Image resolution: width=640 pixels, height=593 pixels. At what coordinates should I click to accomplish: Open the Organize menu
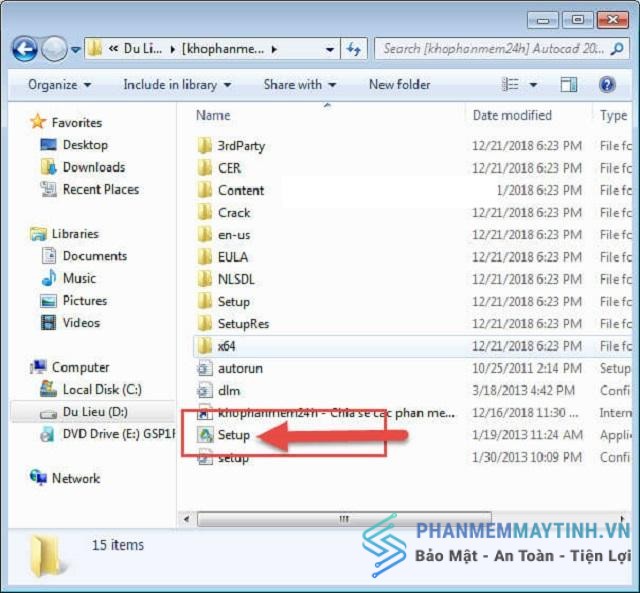pos(59,84)
